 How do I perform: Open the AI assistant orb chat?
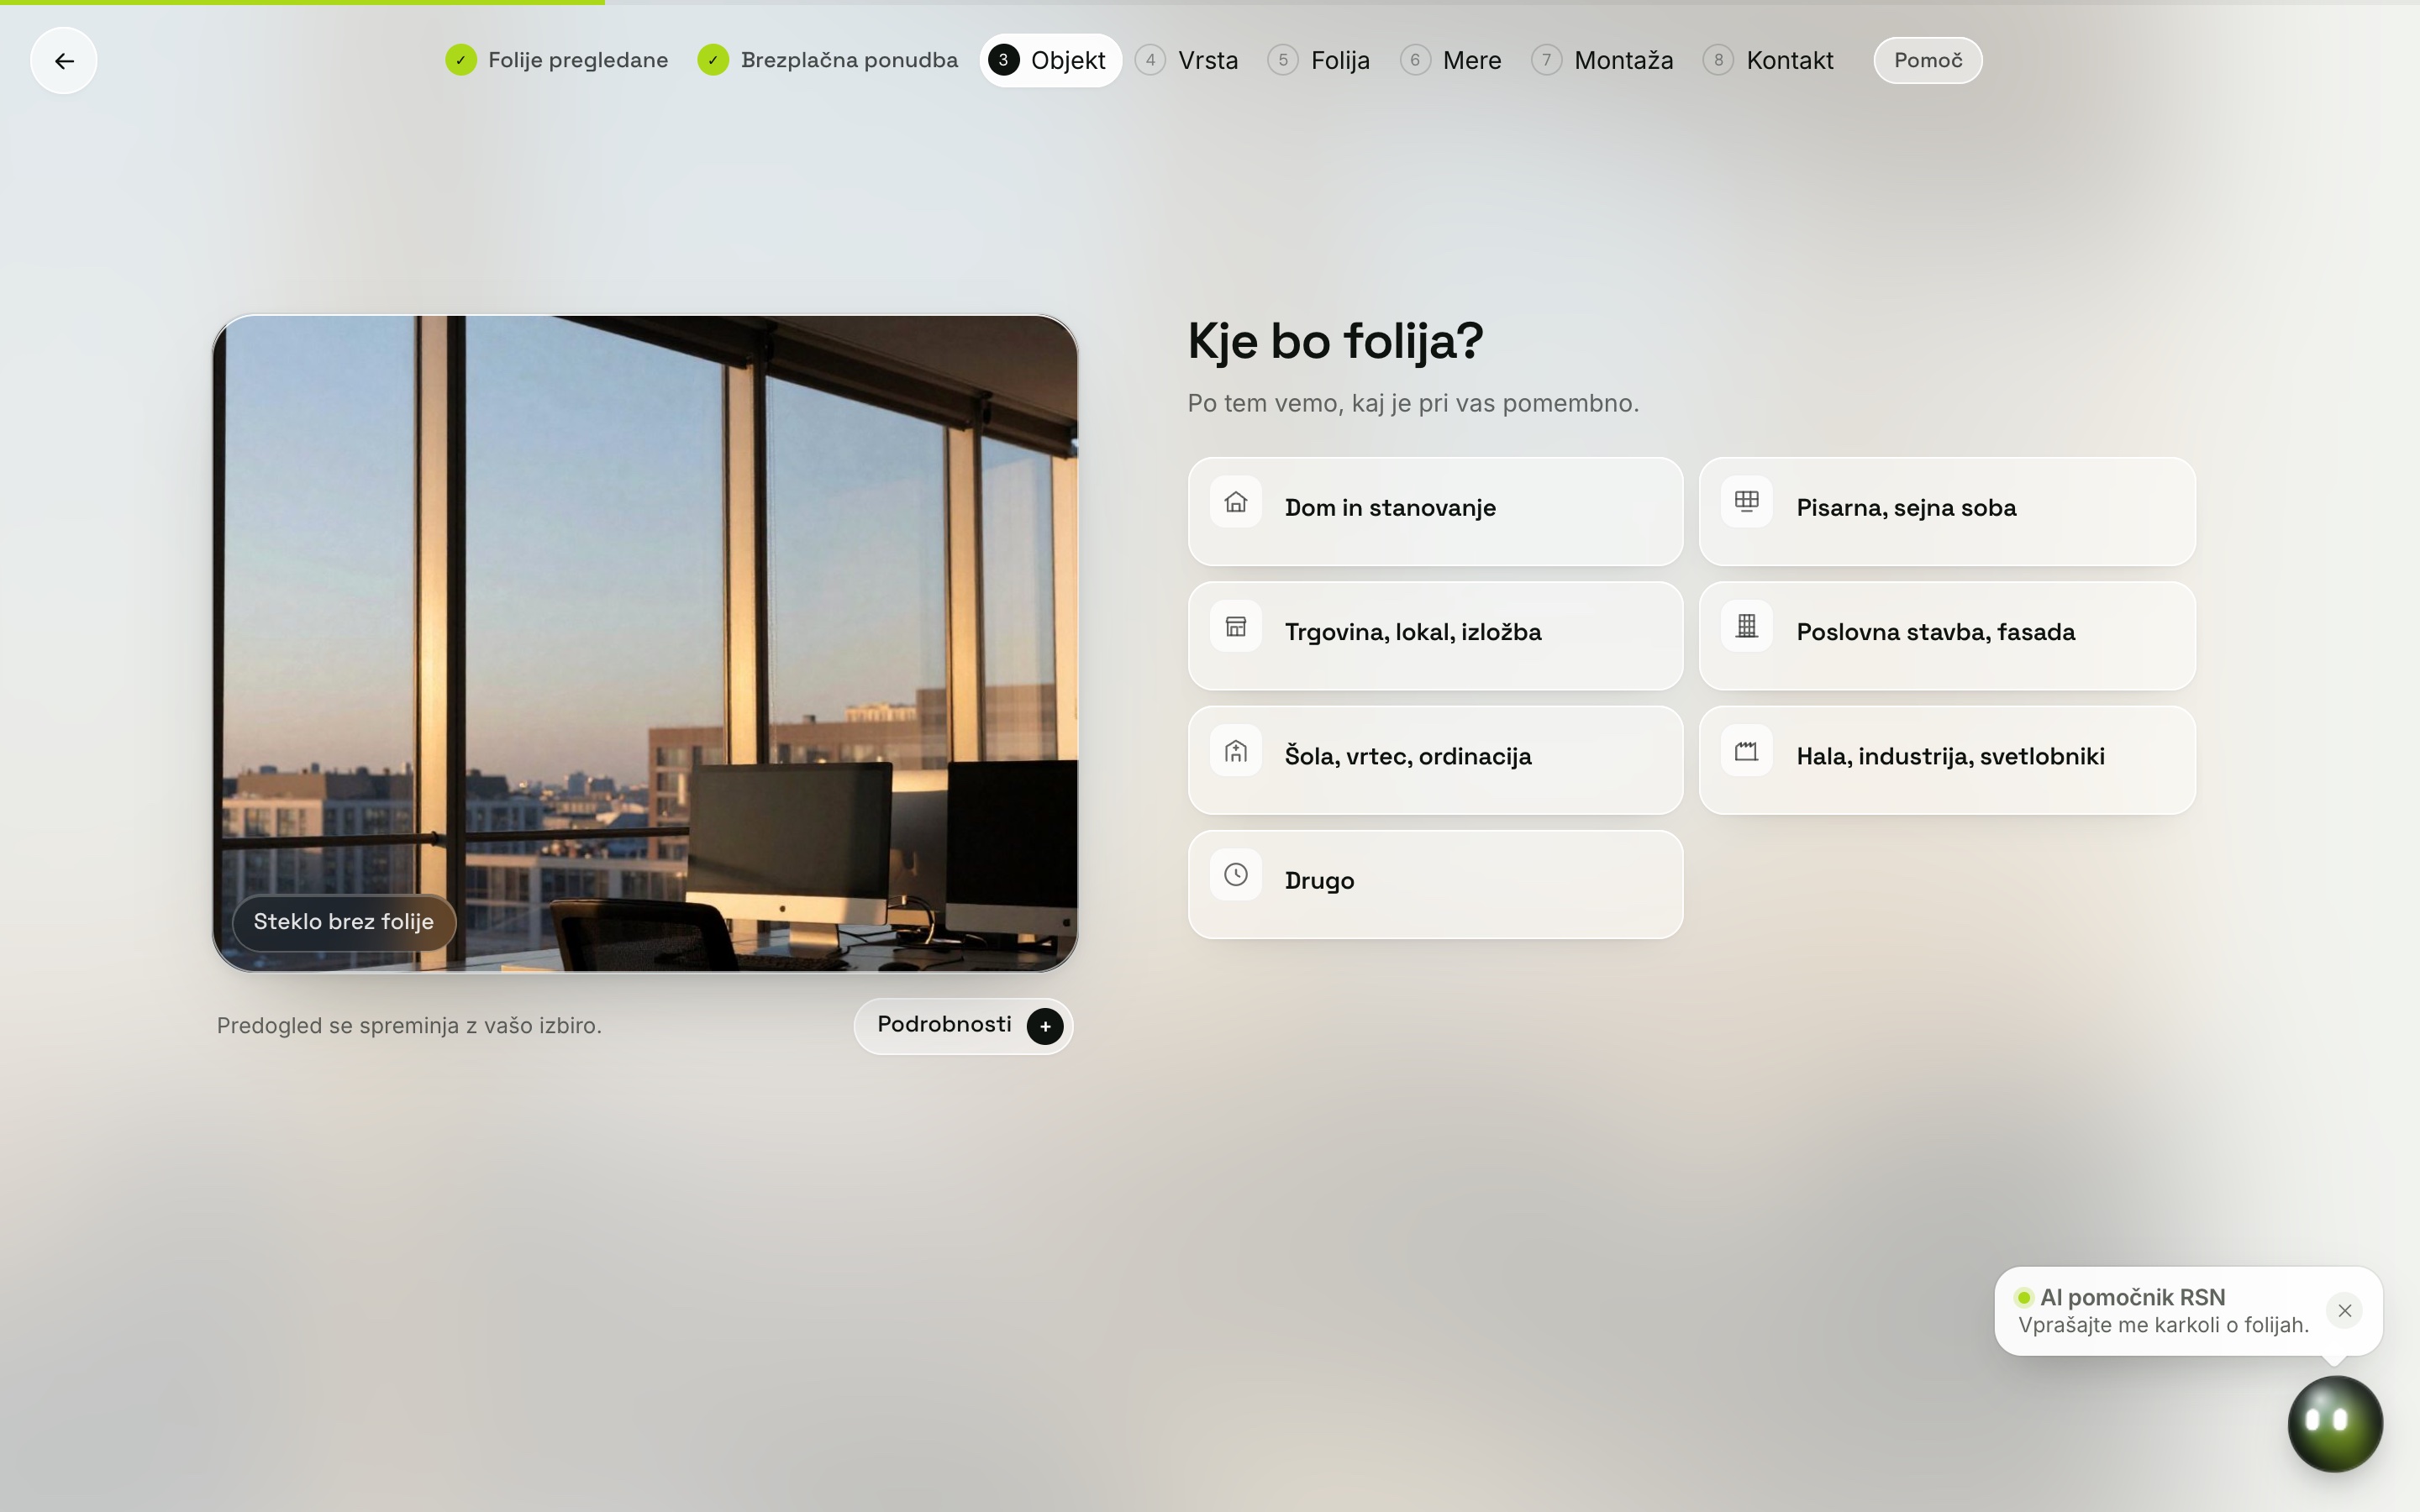(x=2335, y=1423)
